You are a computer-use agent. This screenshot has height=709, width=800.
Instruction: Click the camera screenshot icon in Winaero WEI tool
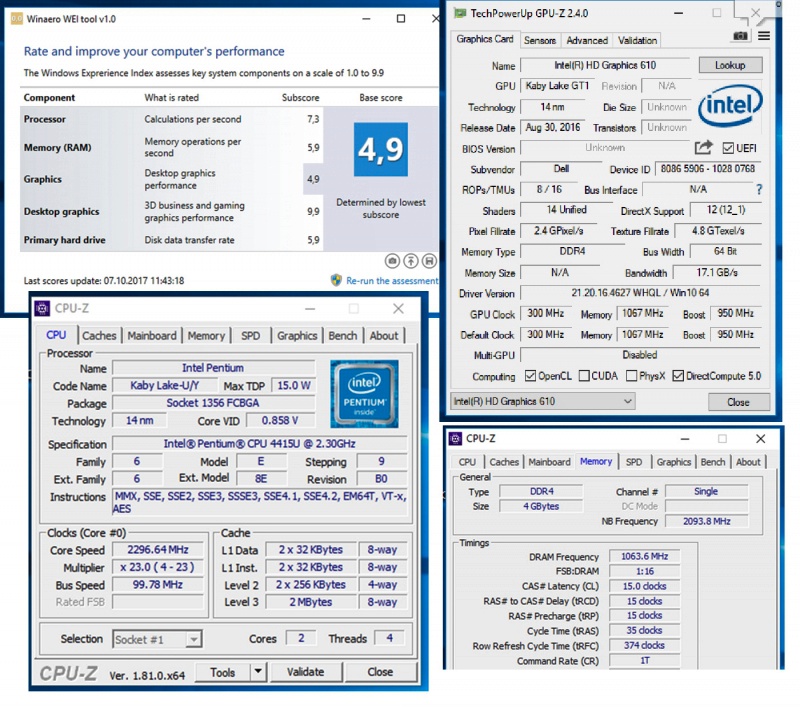tap(392, 261)
